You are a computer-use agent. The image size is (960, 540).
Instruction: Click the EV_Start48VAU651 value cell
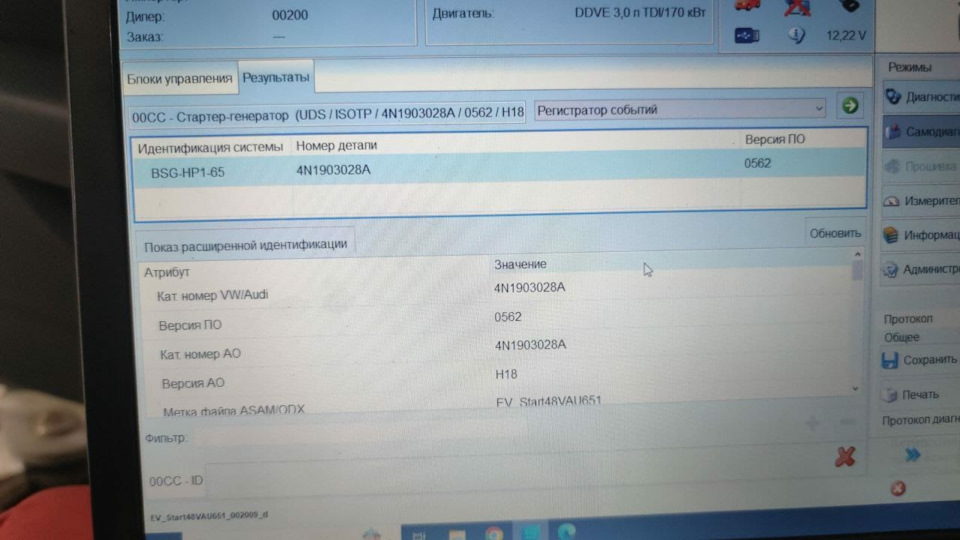point(549,402)
